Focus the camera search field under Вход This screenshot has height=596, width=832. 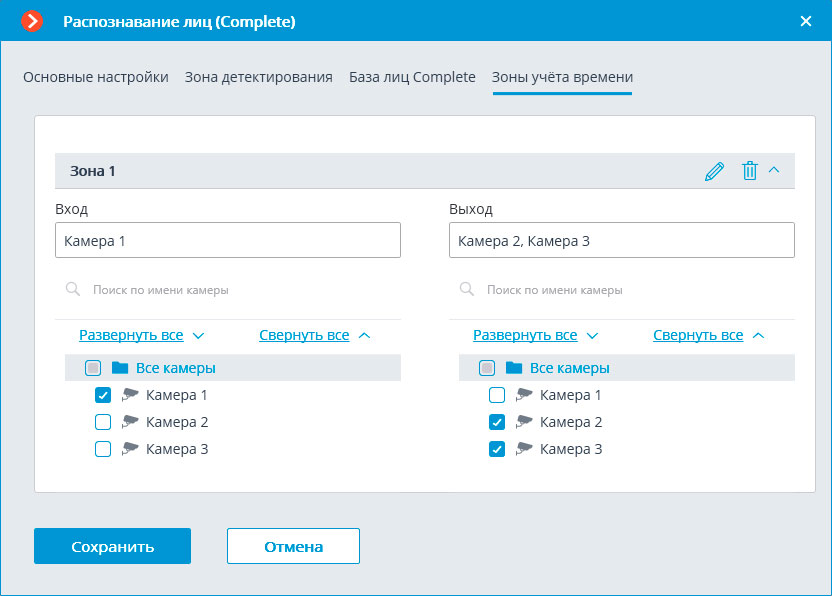tap(240, 289)
